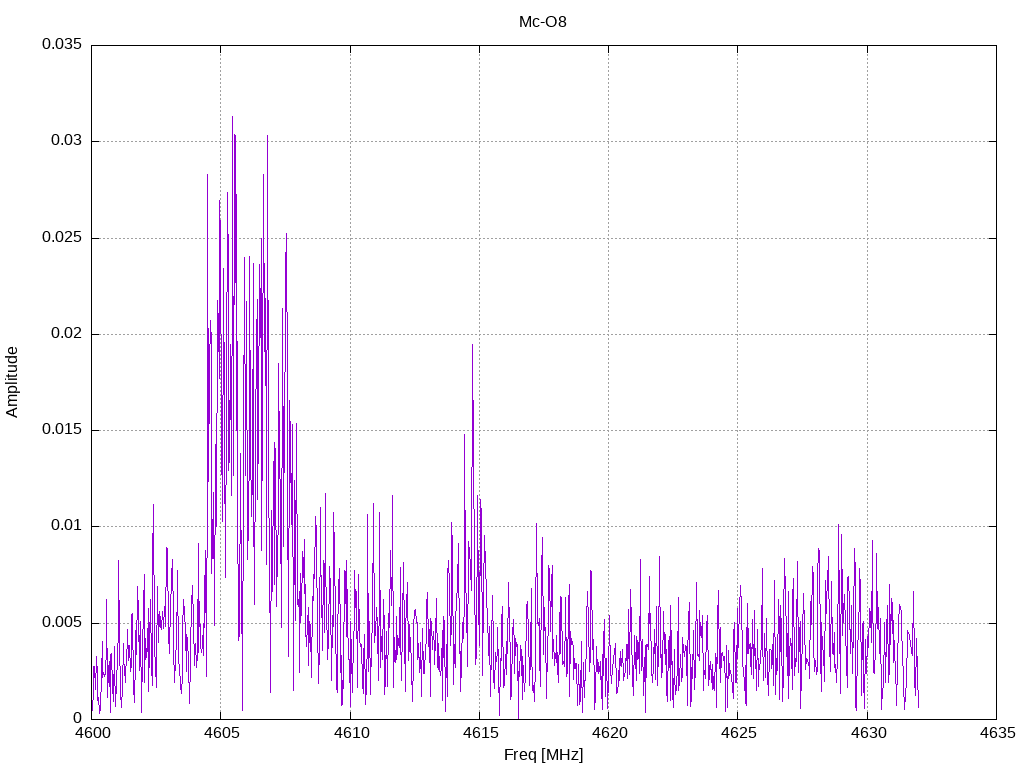Screen dimensions: 1024x768
Task: Click the 0.025 y-axis tick label
Action: 61,238
